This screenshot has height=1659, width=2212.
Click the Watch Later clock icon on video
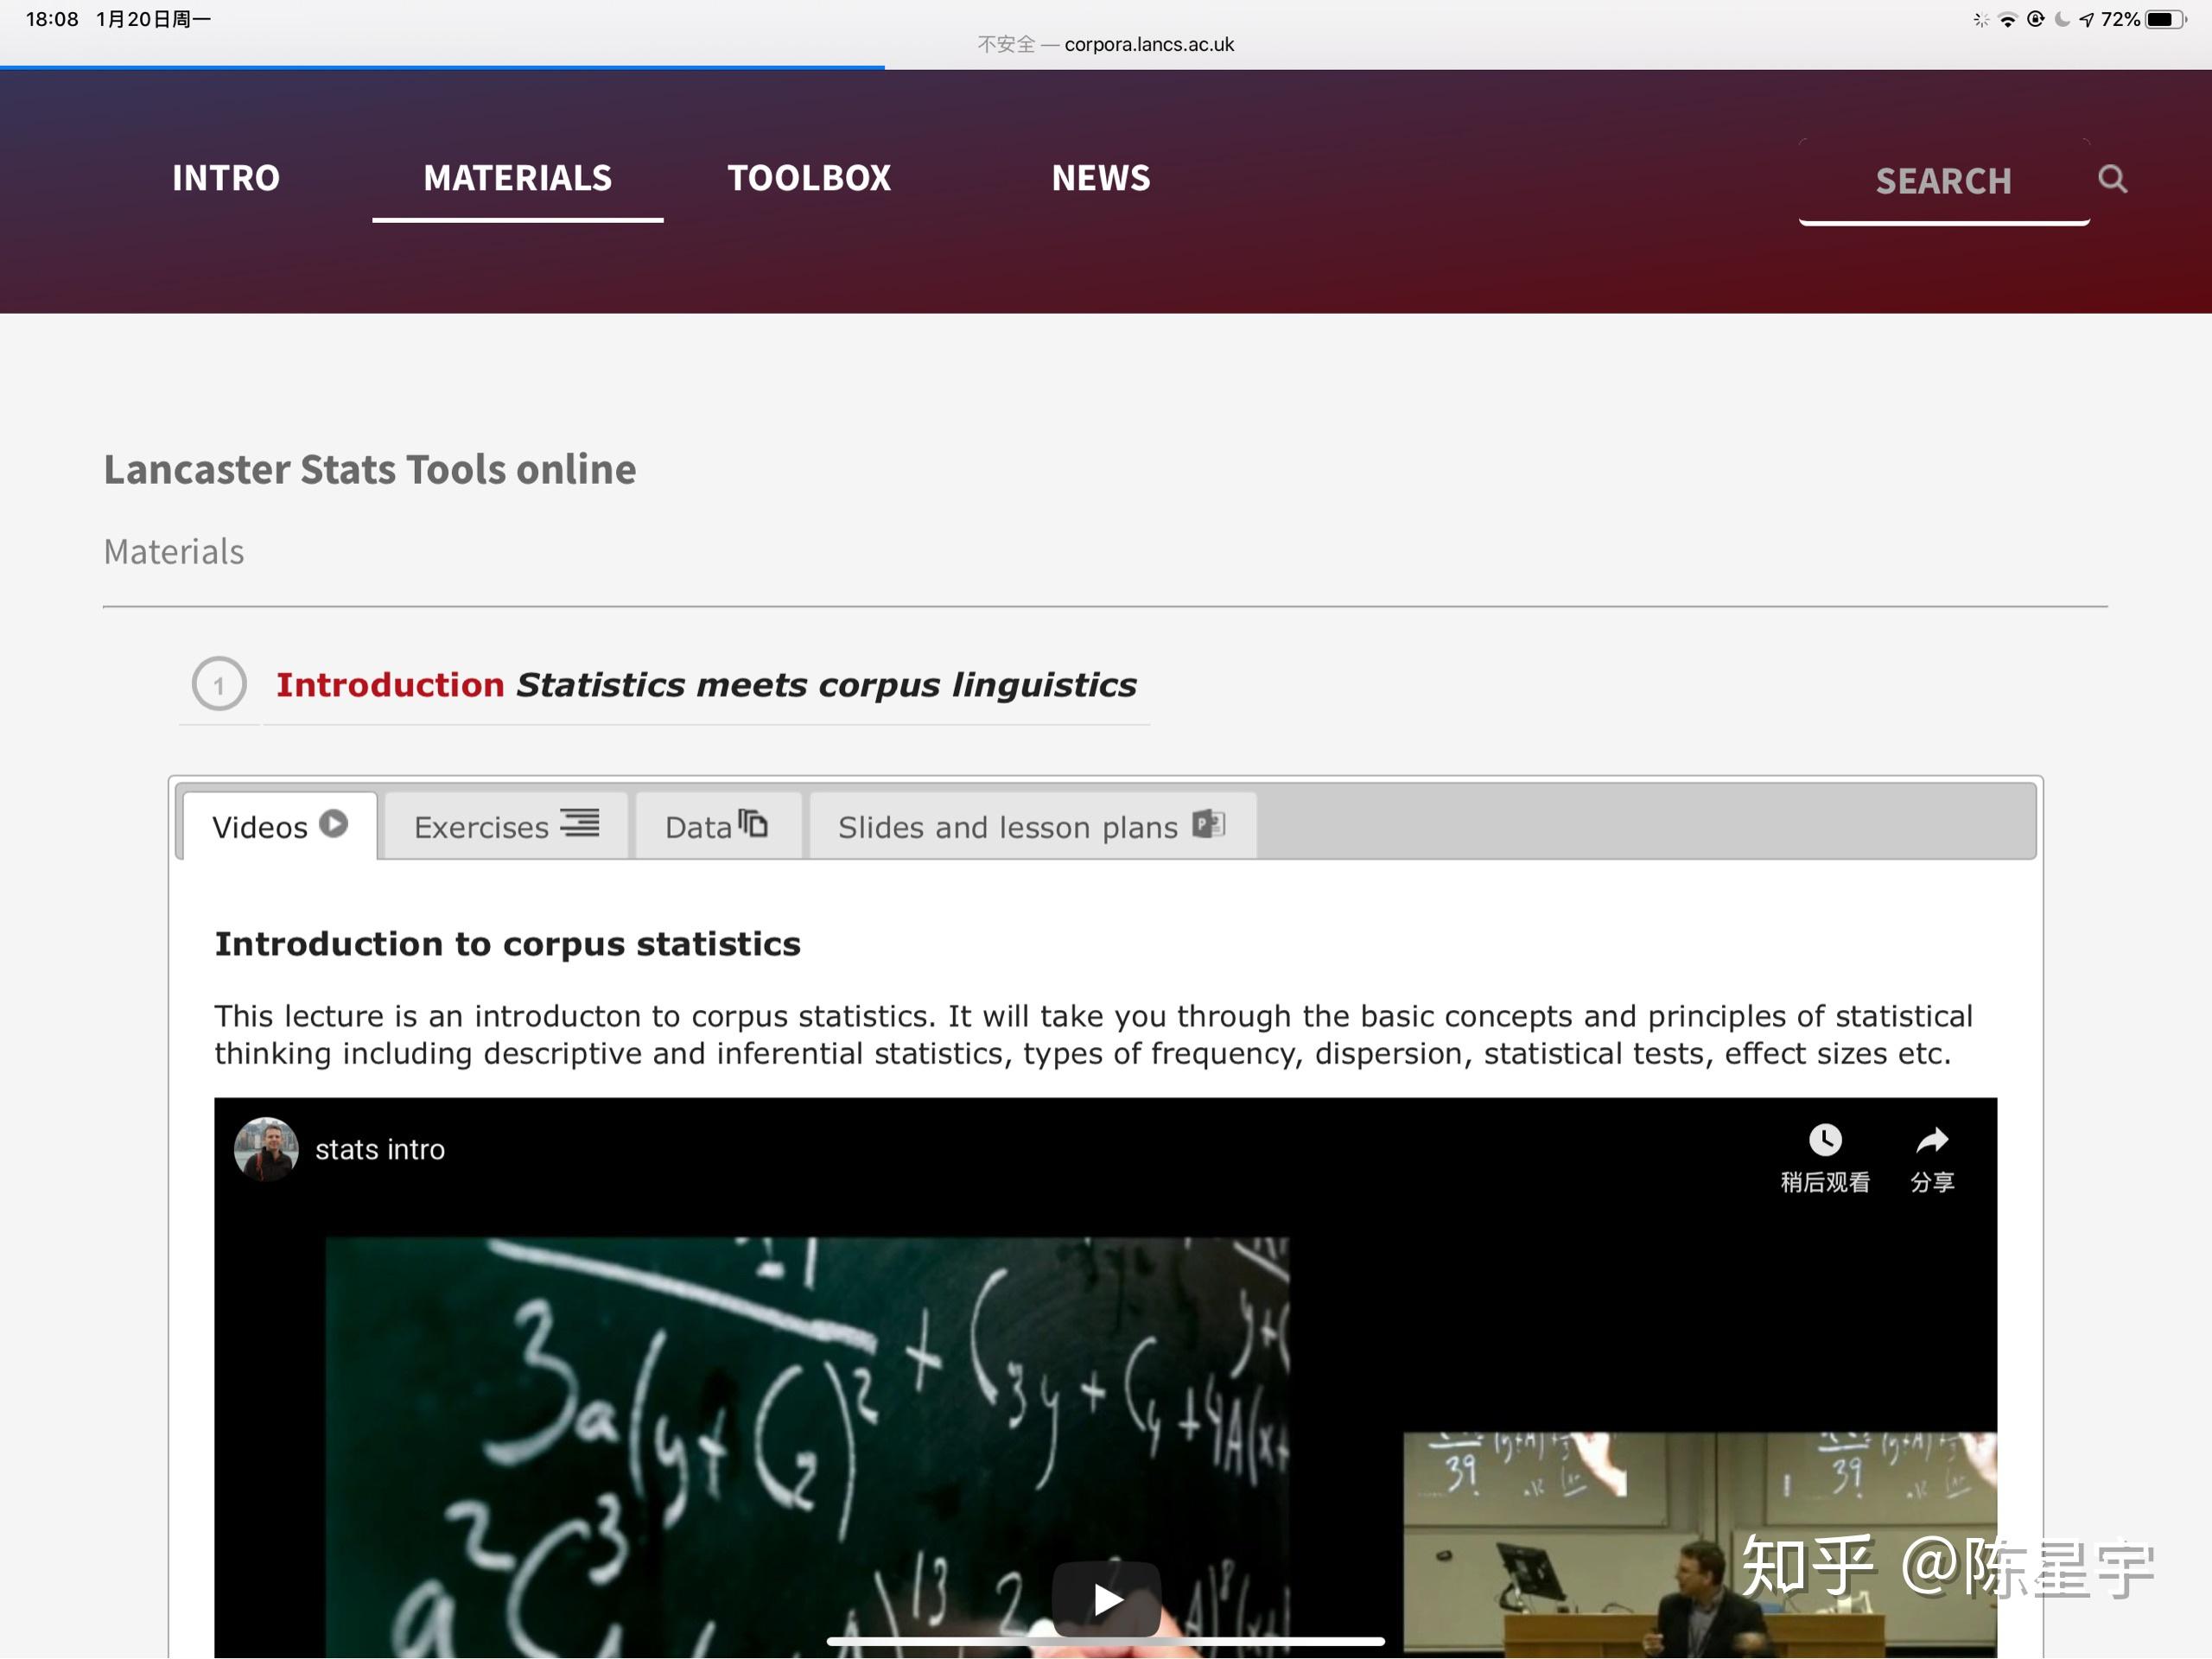pos(1826,1141)
